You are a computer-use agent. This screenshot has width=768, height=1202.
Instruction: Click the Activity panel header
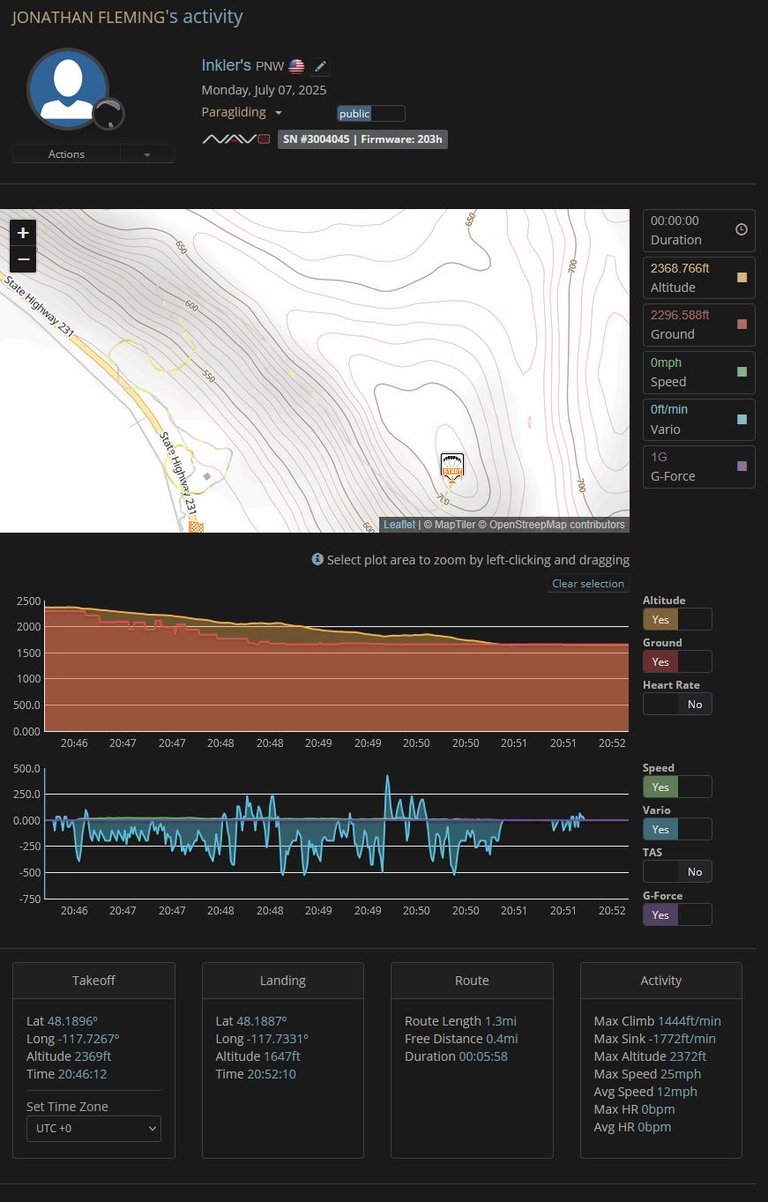click(x=661, y=981)
